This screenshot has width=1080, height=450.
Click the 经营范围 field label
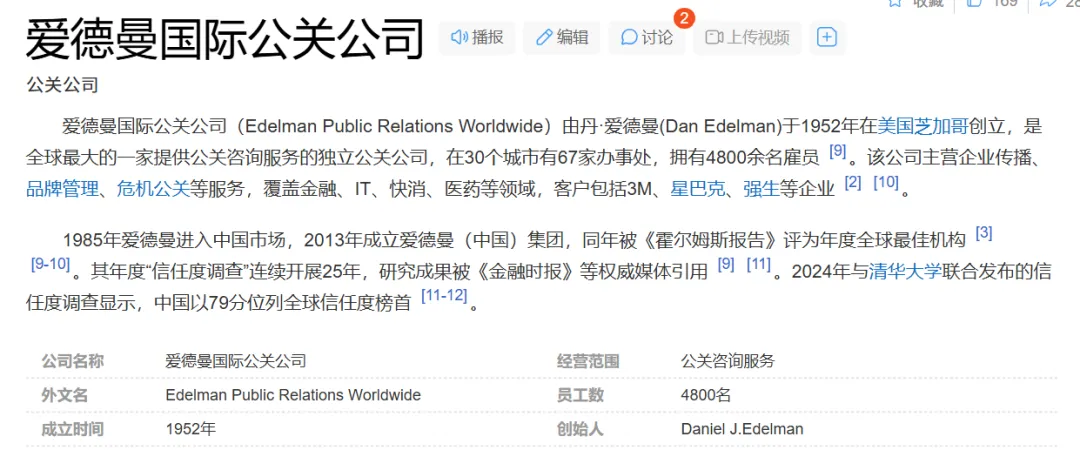pyautogui.click(x=588, y=361)
